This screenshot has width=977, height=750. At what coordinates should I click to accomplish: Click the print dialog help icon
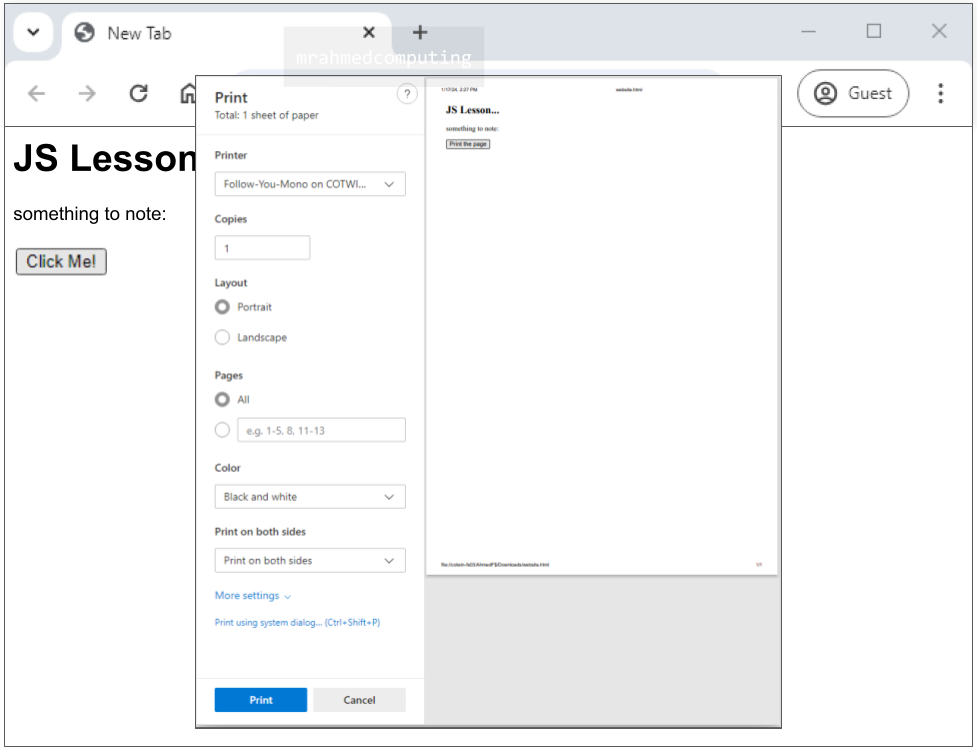tap(407, 94)
